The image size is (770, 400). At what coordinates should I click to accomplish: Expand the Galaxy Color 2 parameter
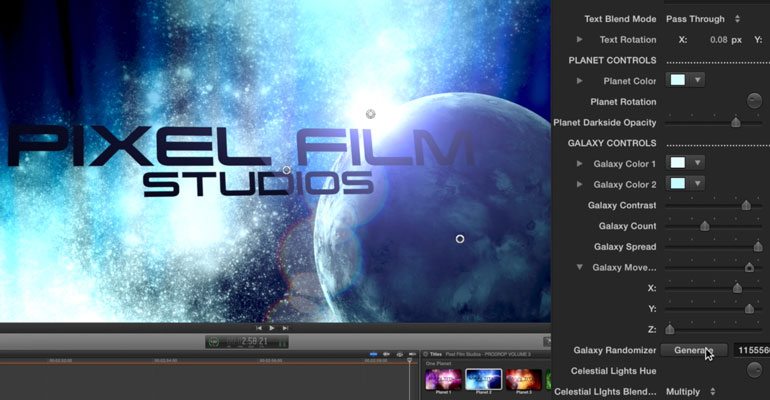pos(579,184)
